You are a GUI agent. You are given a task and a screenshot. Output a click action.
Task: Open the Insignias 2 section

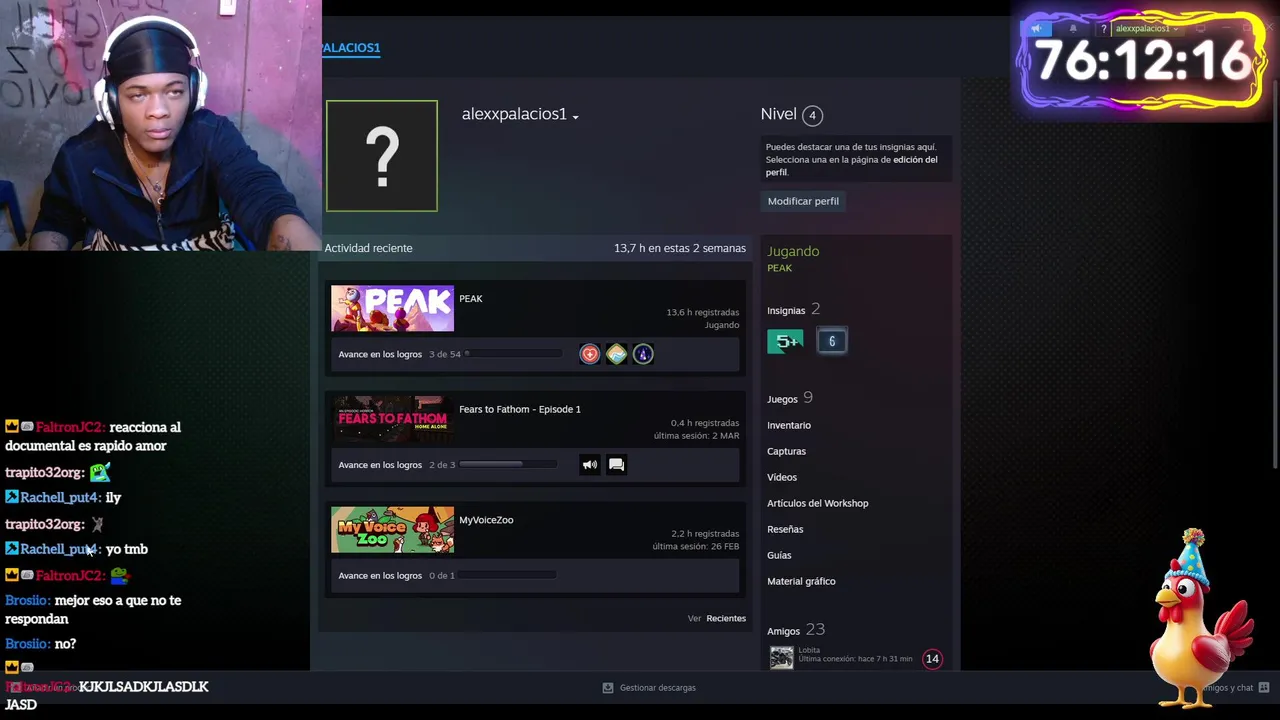(x=794, y=310)
